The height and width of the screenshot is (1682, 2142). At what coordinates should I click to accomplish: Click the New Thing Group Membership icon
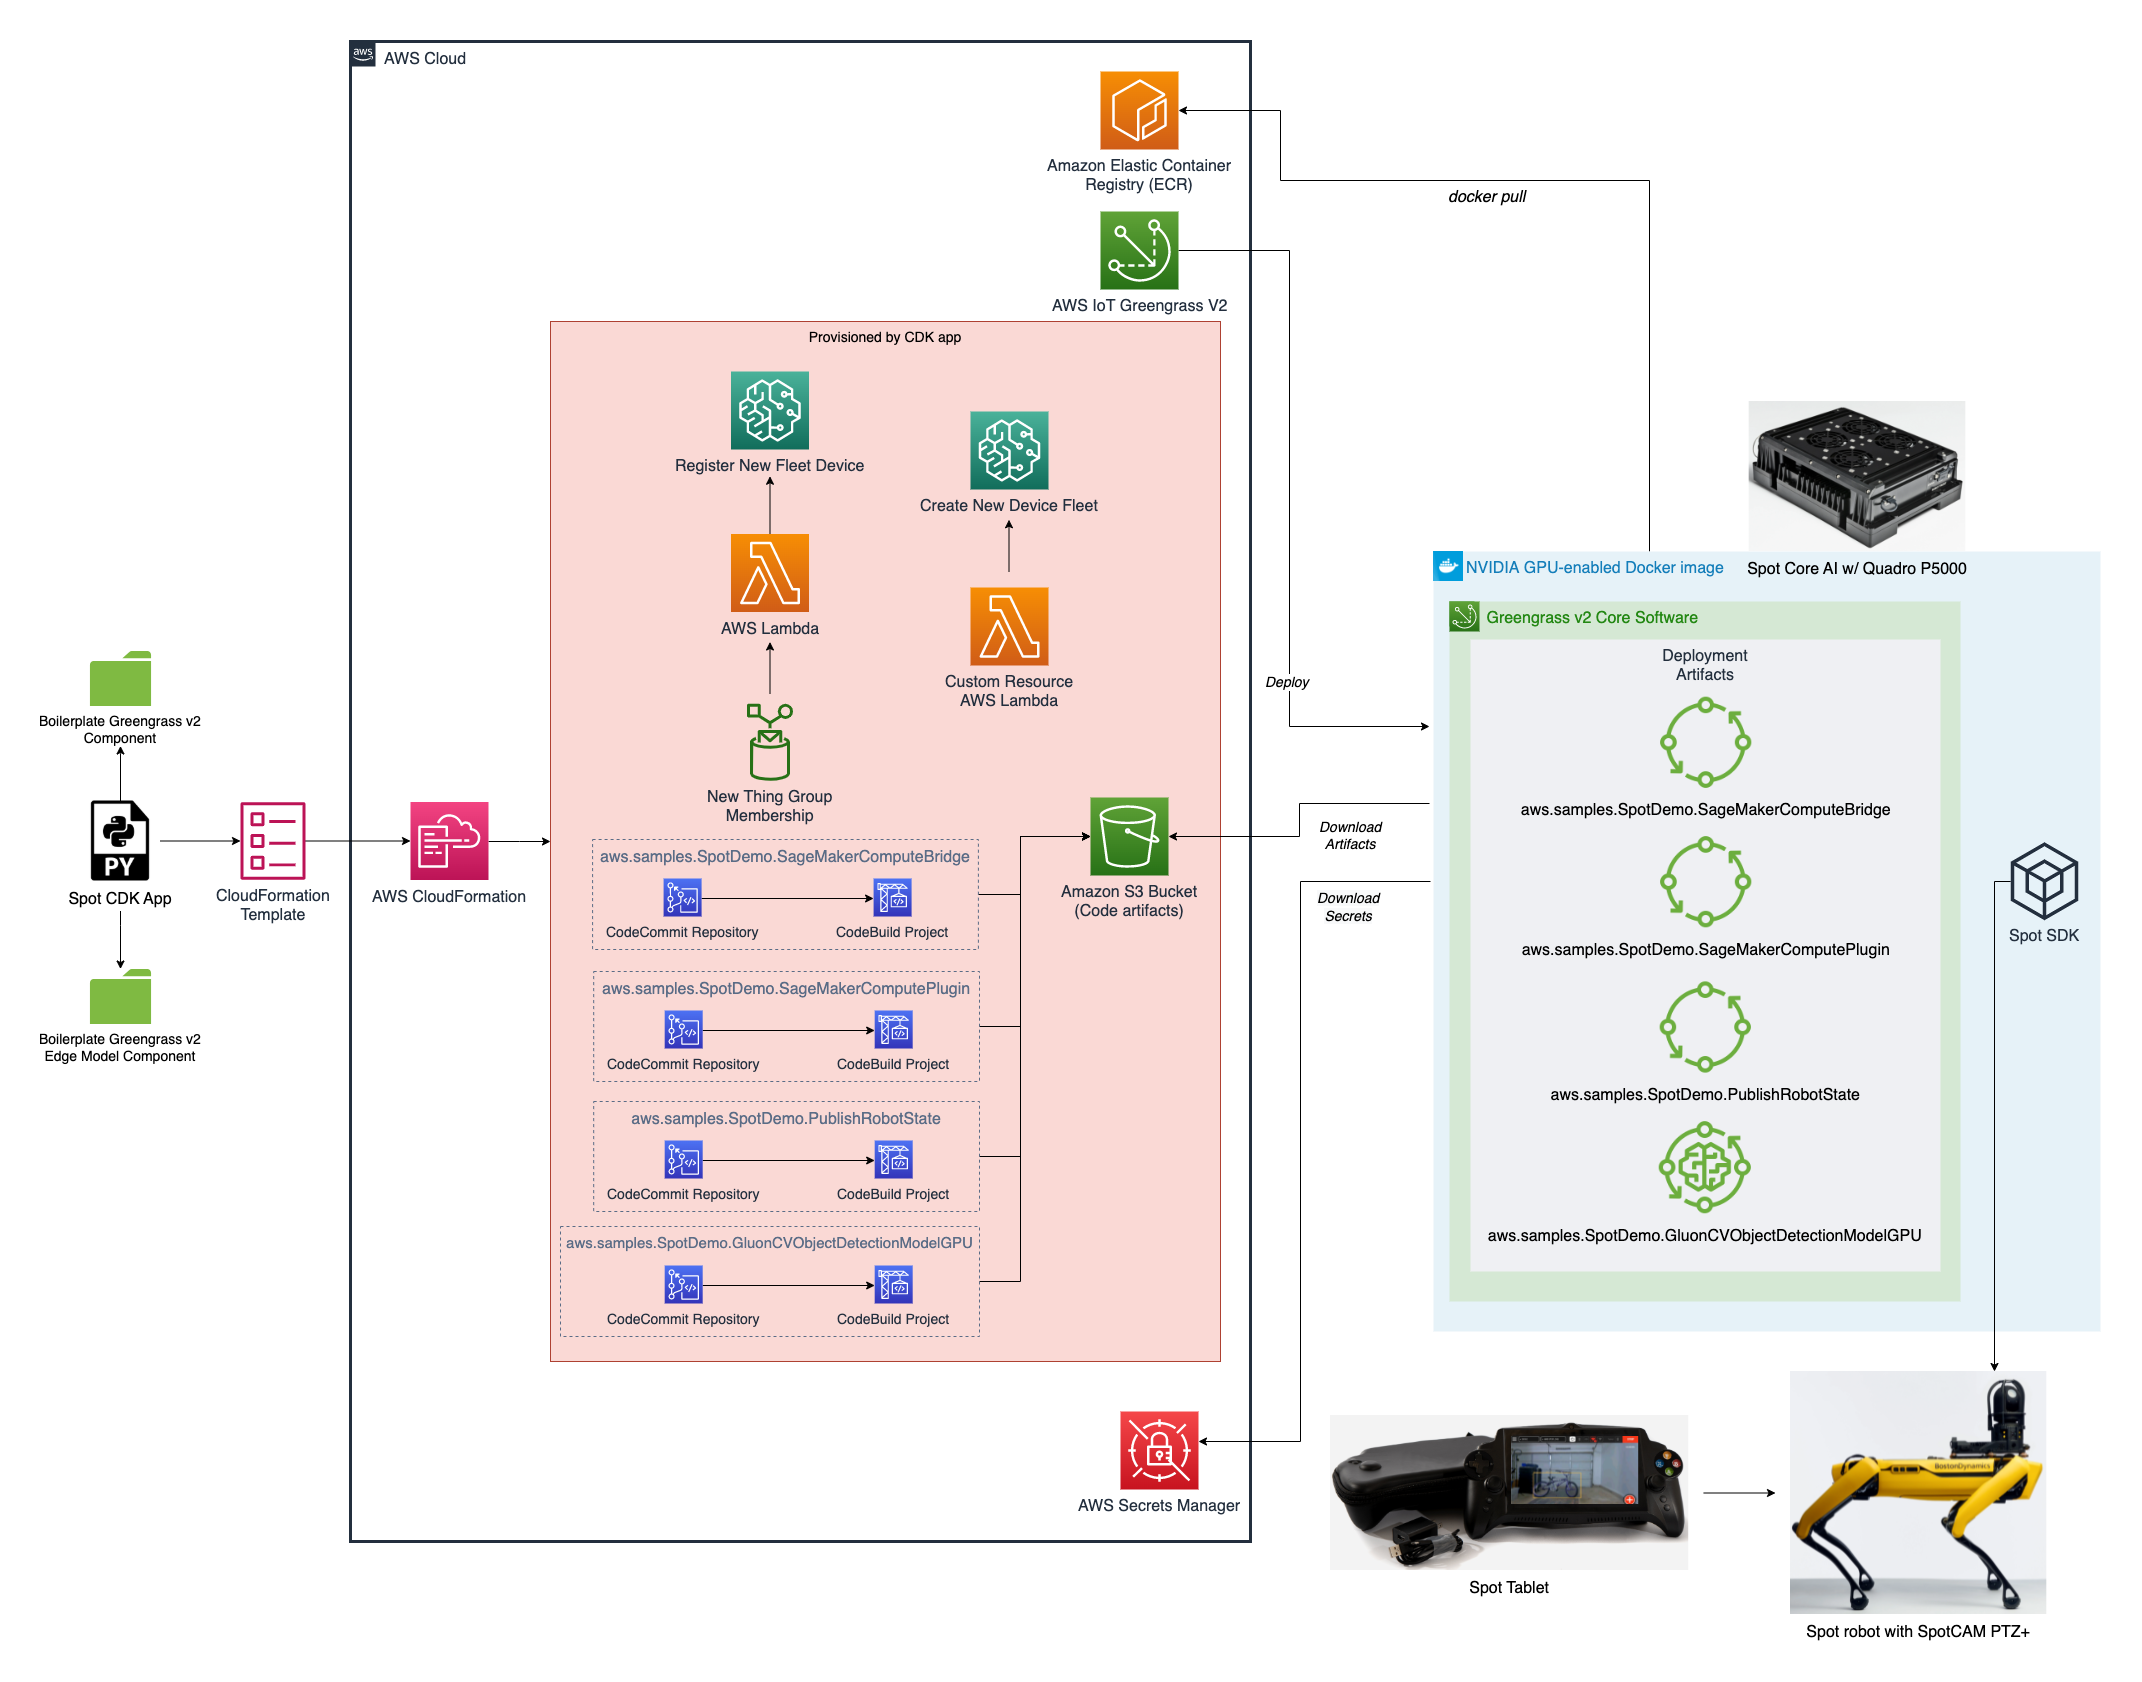click(x=769, y=742)
